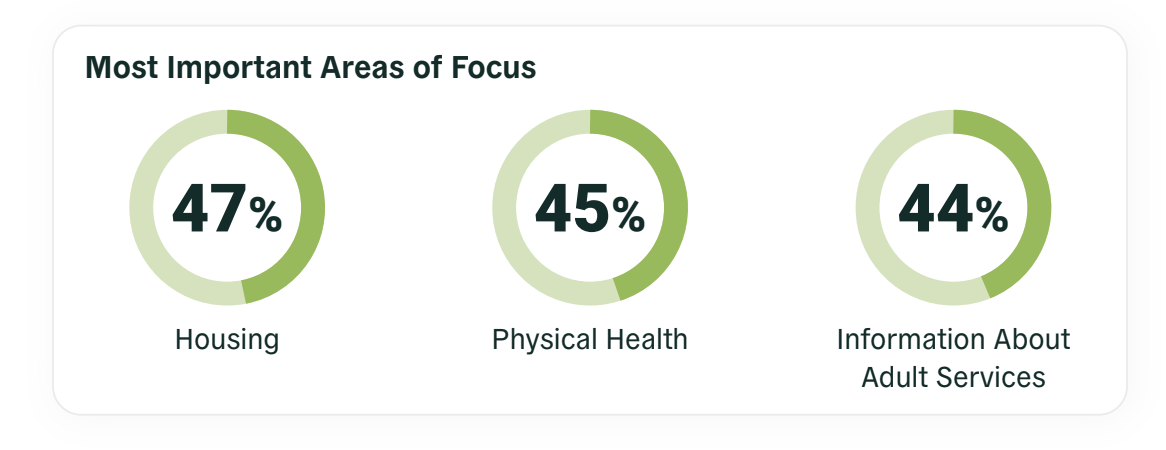Click the Information About Adult Services label
1166x450 pixels.
point(953,358)
